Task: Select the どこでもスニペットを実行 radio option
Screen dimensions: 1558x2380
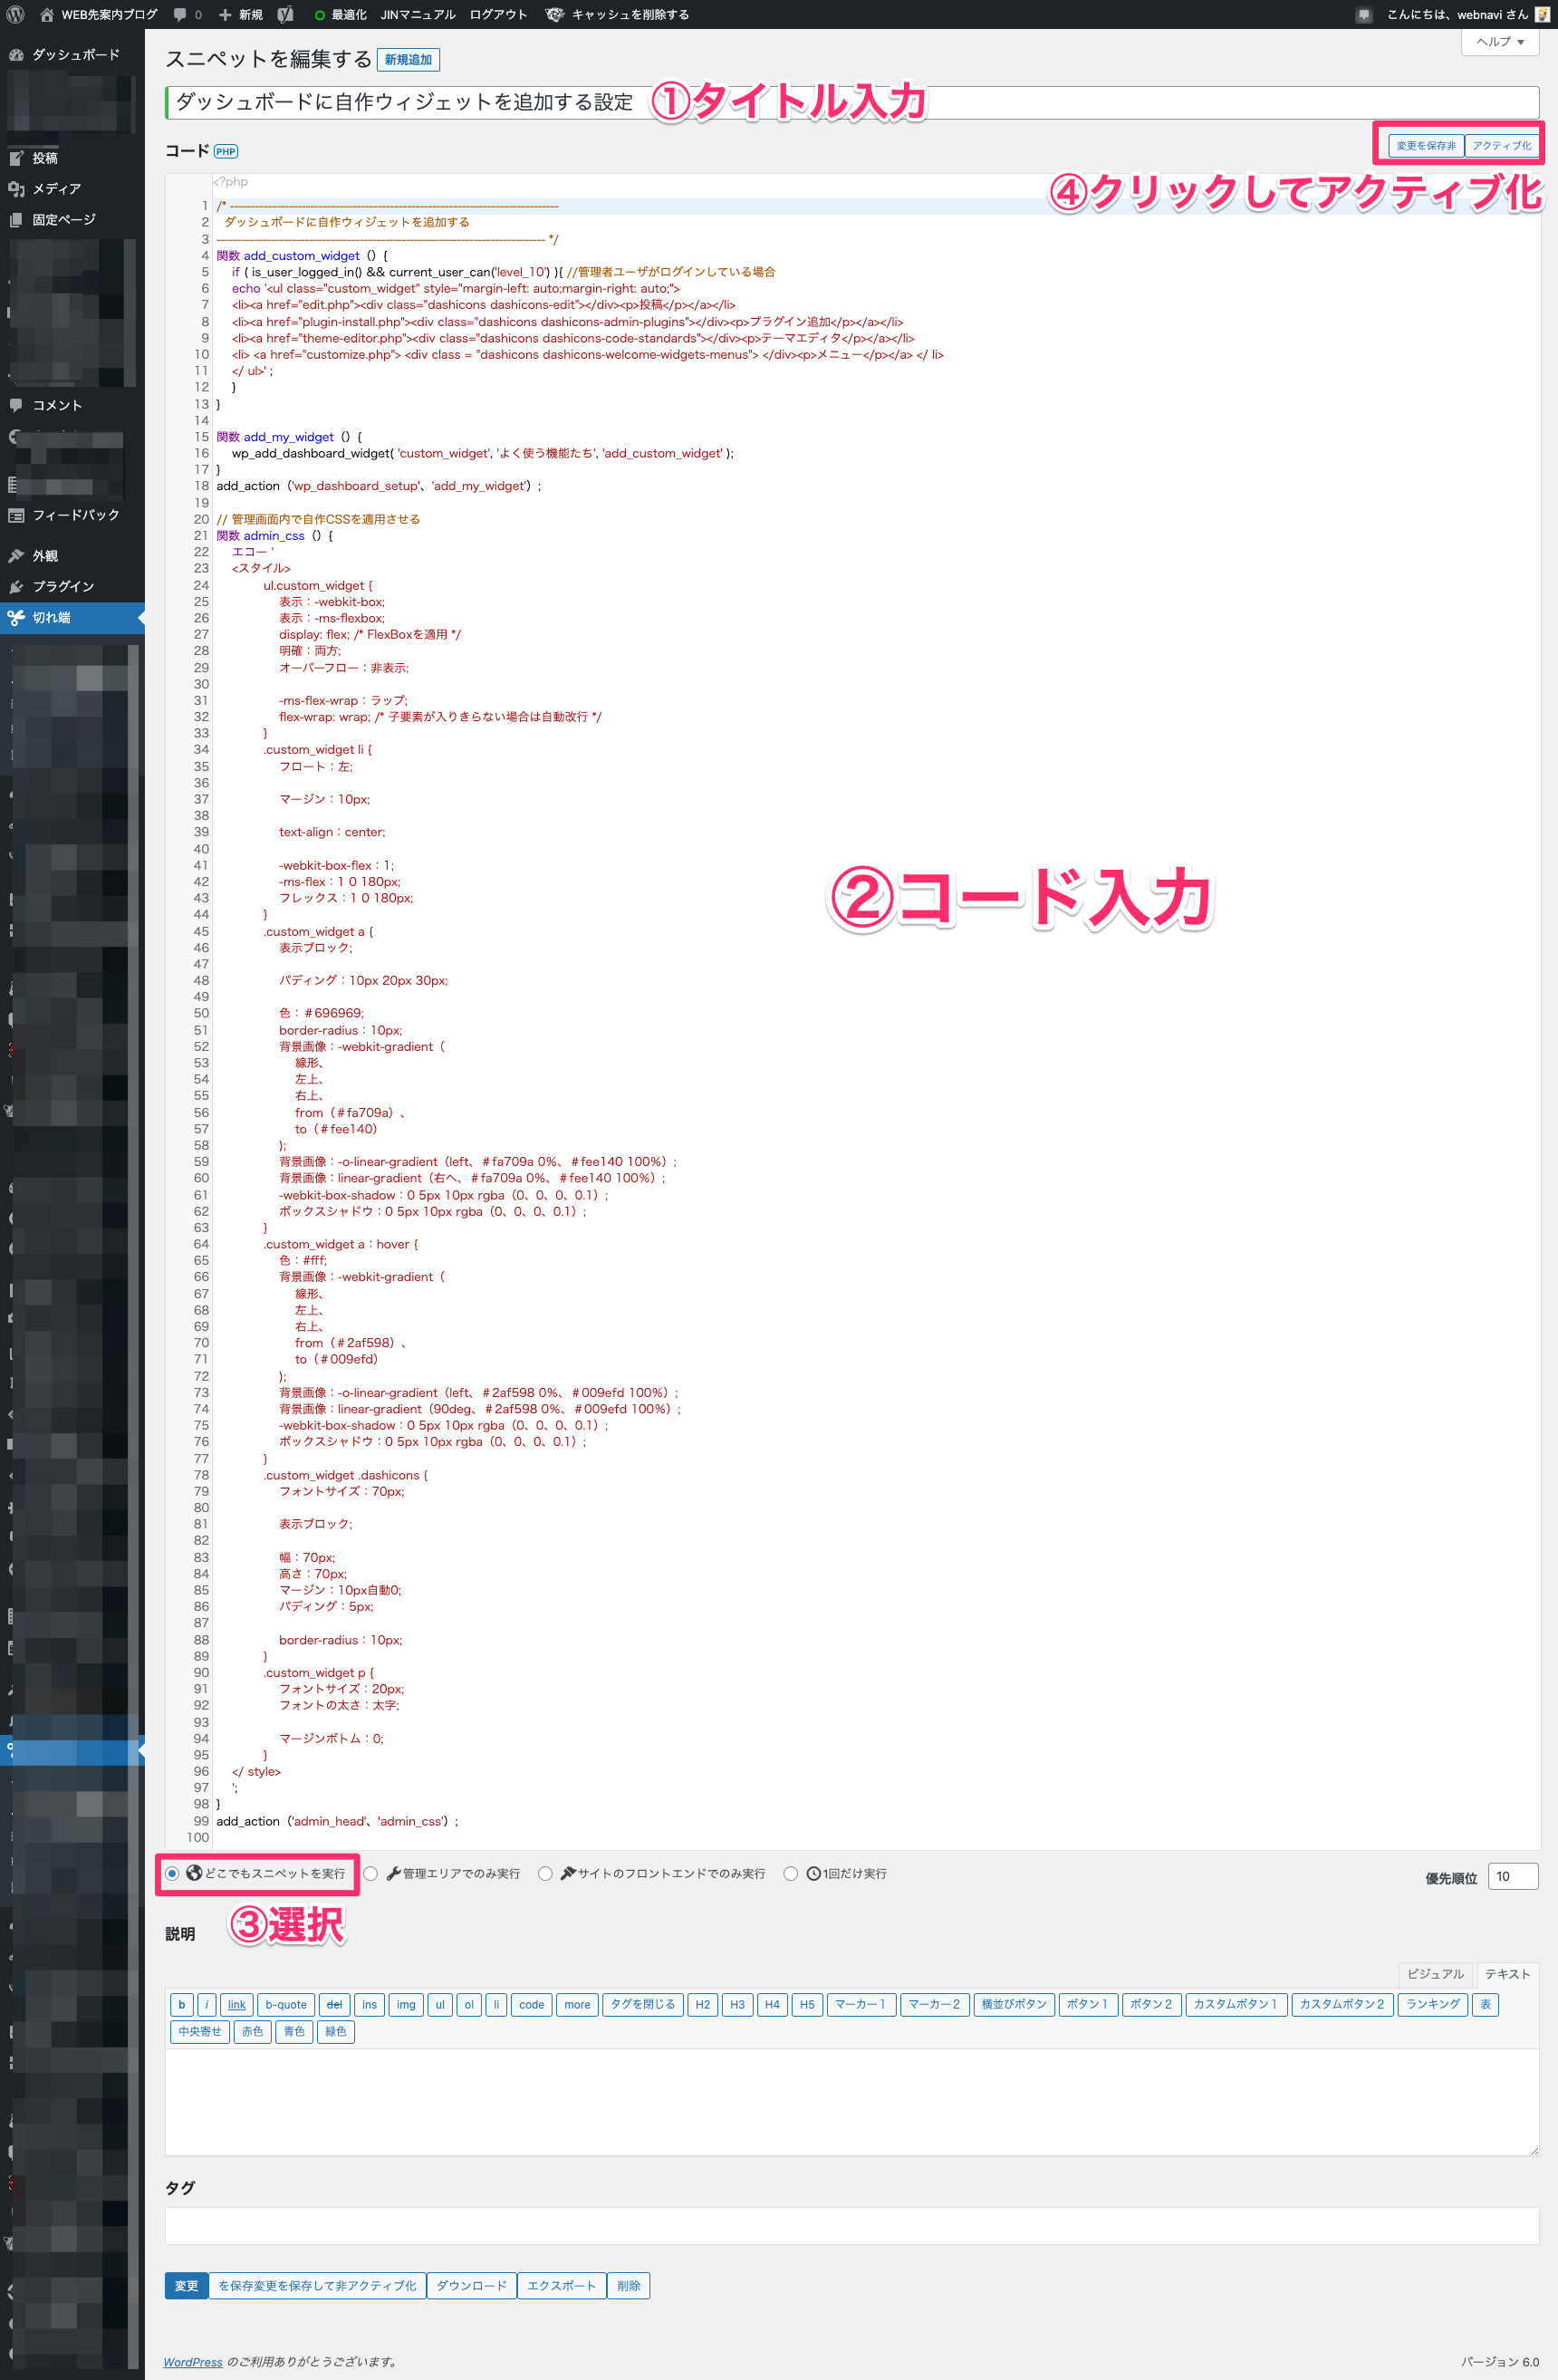Action: point(173,1873)
